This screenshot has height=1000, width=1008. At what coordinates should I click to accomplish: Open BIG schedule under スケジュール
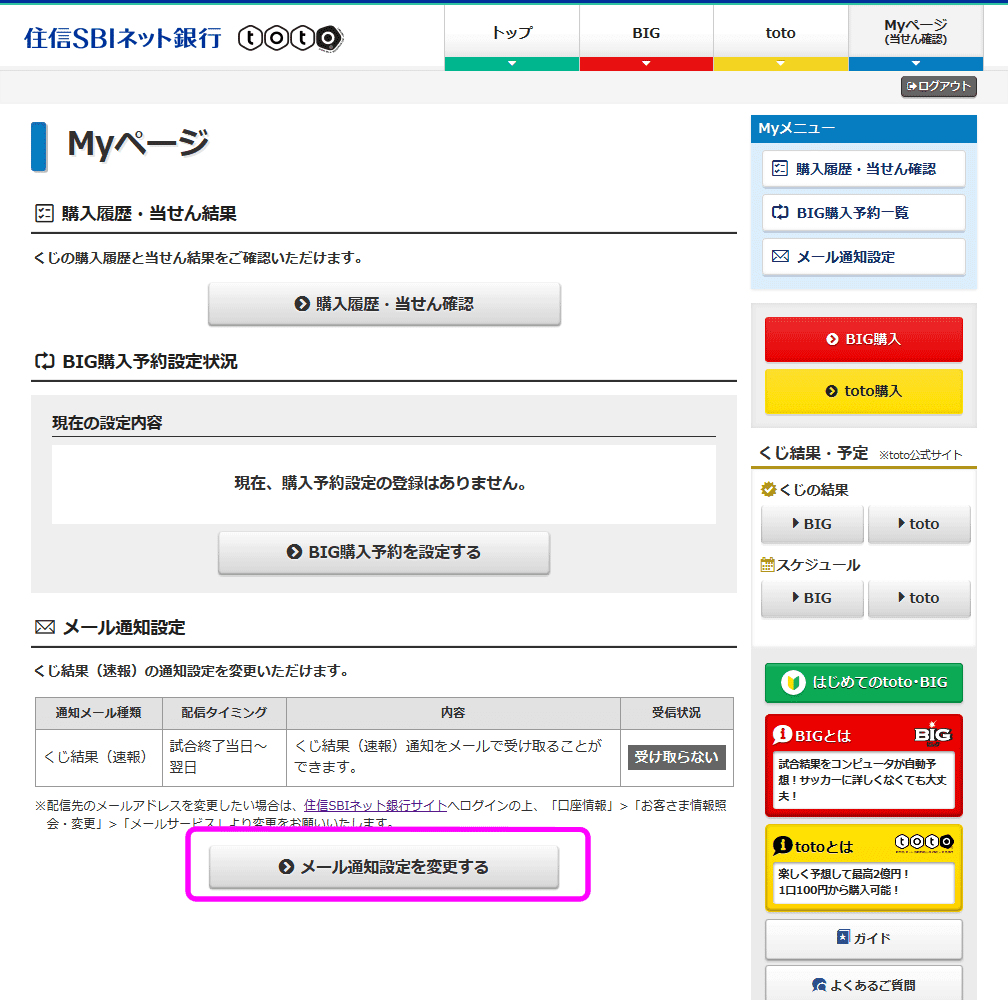click(x=812, y=598)
